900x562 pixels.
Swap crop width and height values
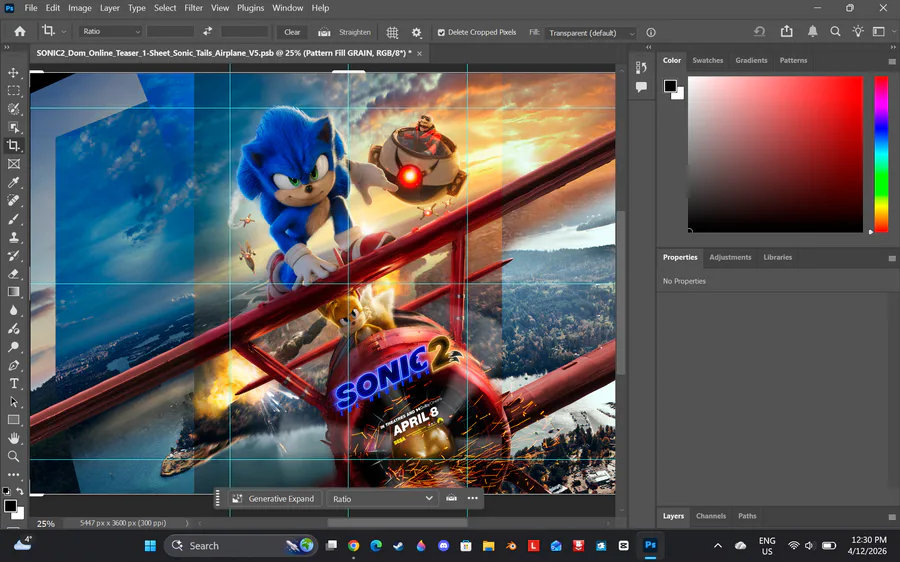(x=207, y=32)
